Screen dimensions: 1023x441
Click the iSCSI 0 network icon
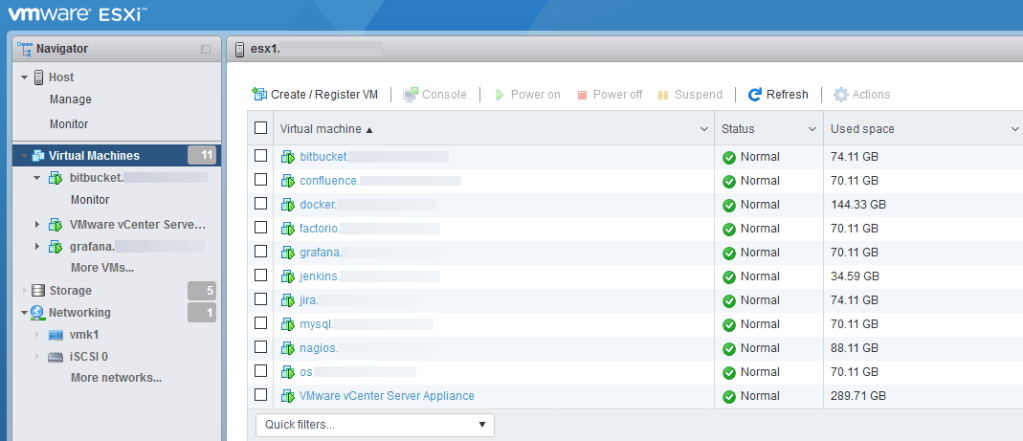click(x=56, y=356)
